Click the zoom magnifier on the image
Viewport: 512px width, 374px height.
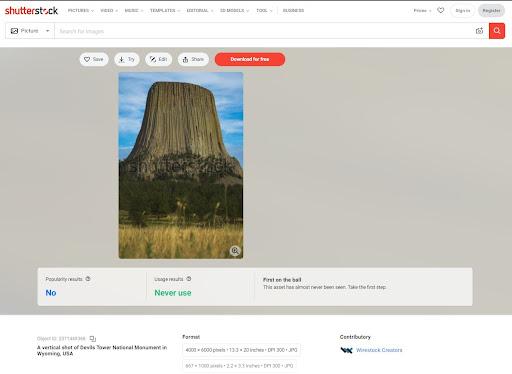[x=235, y=251]
